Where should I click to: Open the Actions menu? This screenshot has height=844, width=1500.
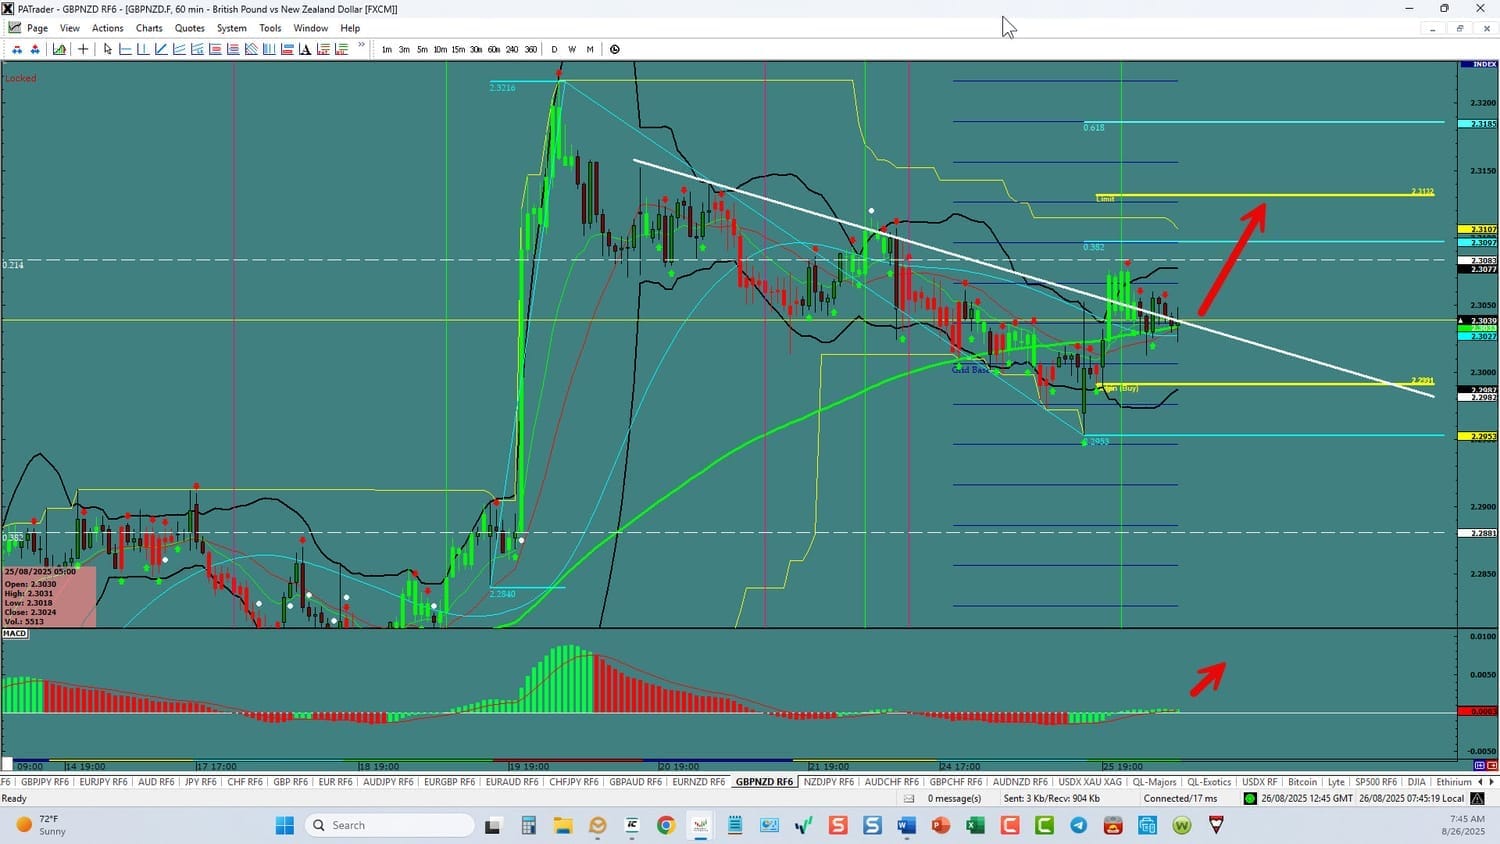[108, 28]
